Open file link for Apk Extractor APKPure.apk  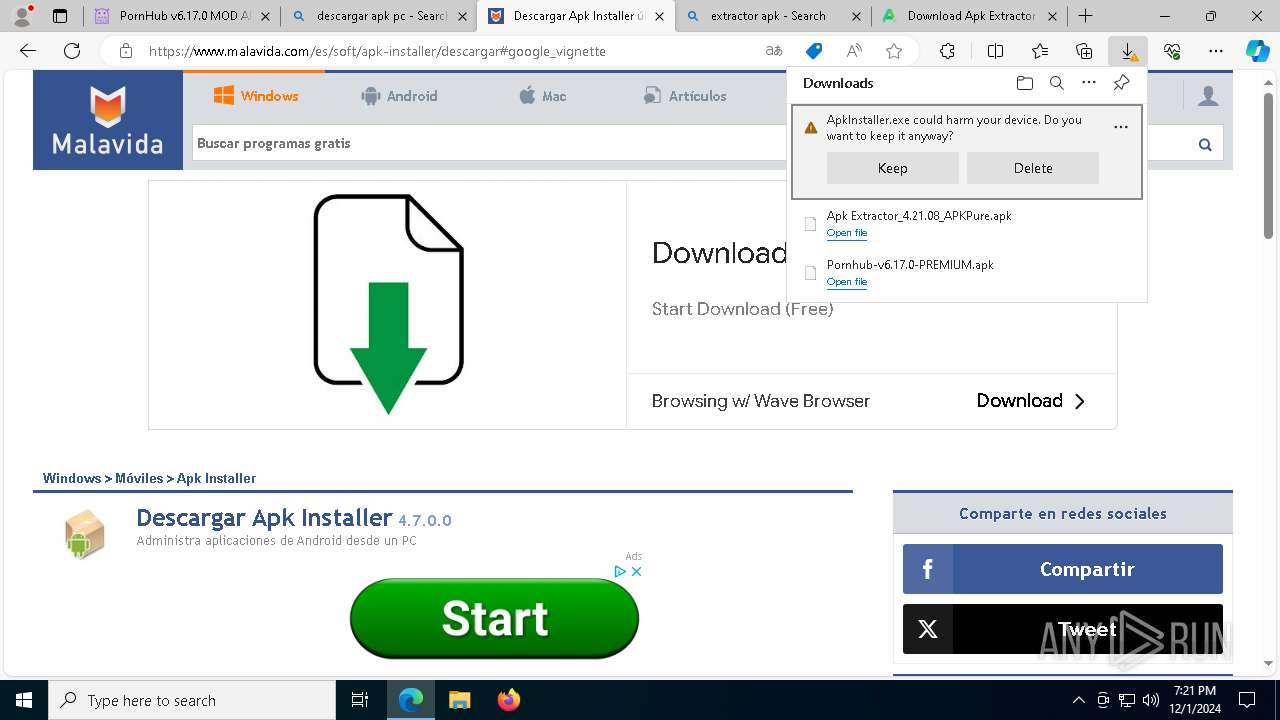point(846,233)
